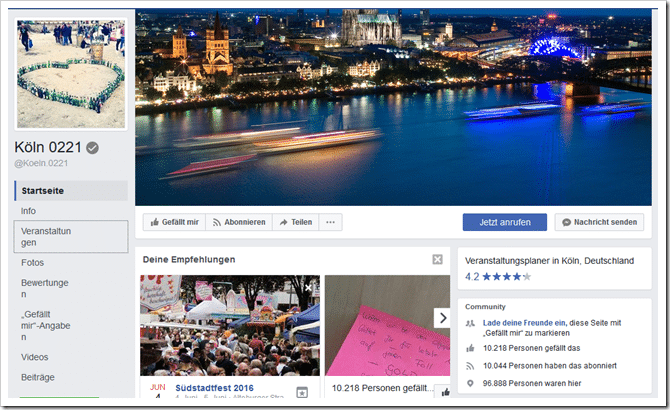Open „Gefällt mir"-Angaben in the sidebar
Screen dimensions: 670x410
[45, 325]
